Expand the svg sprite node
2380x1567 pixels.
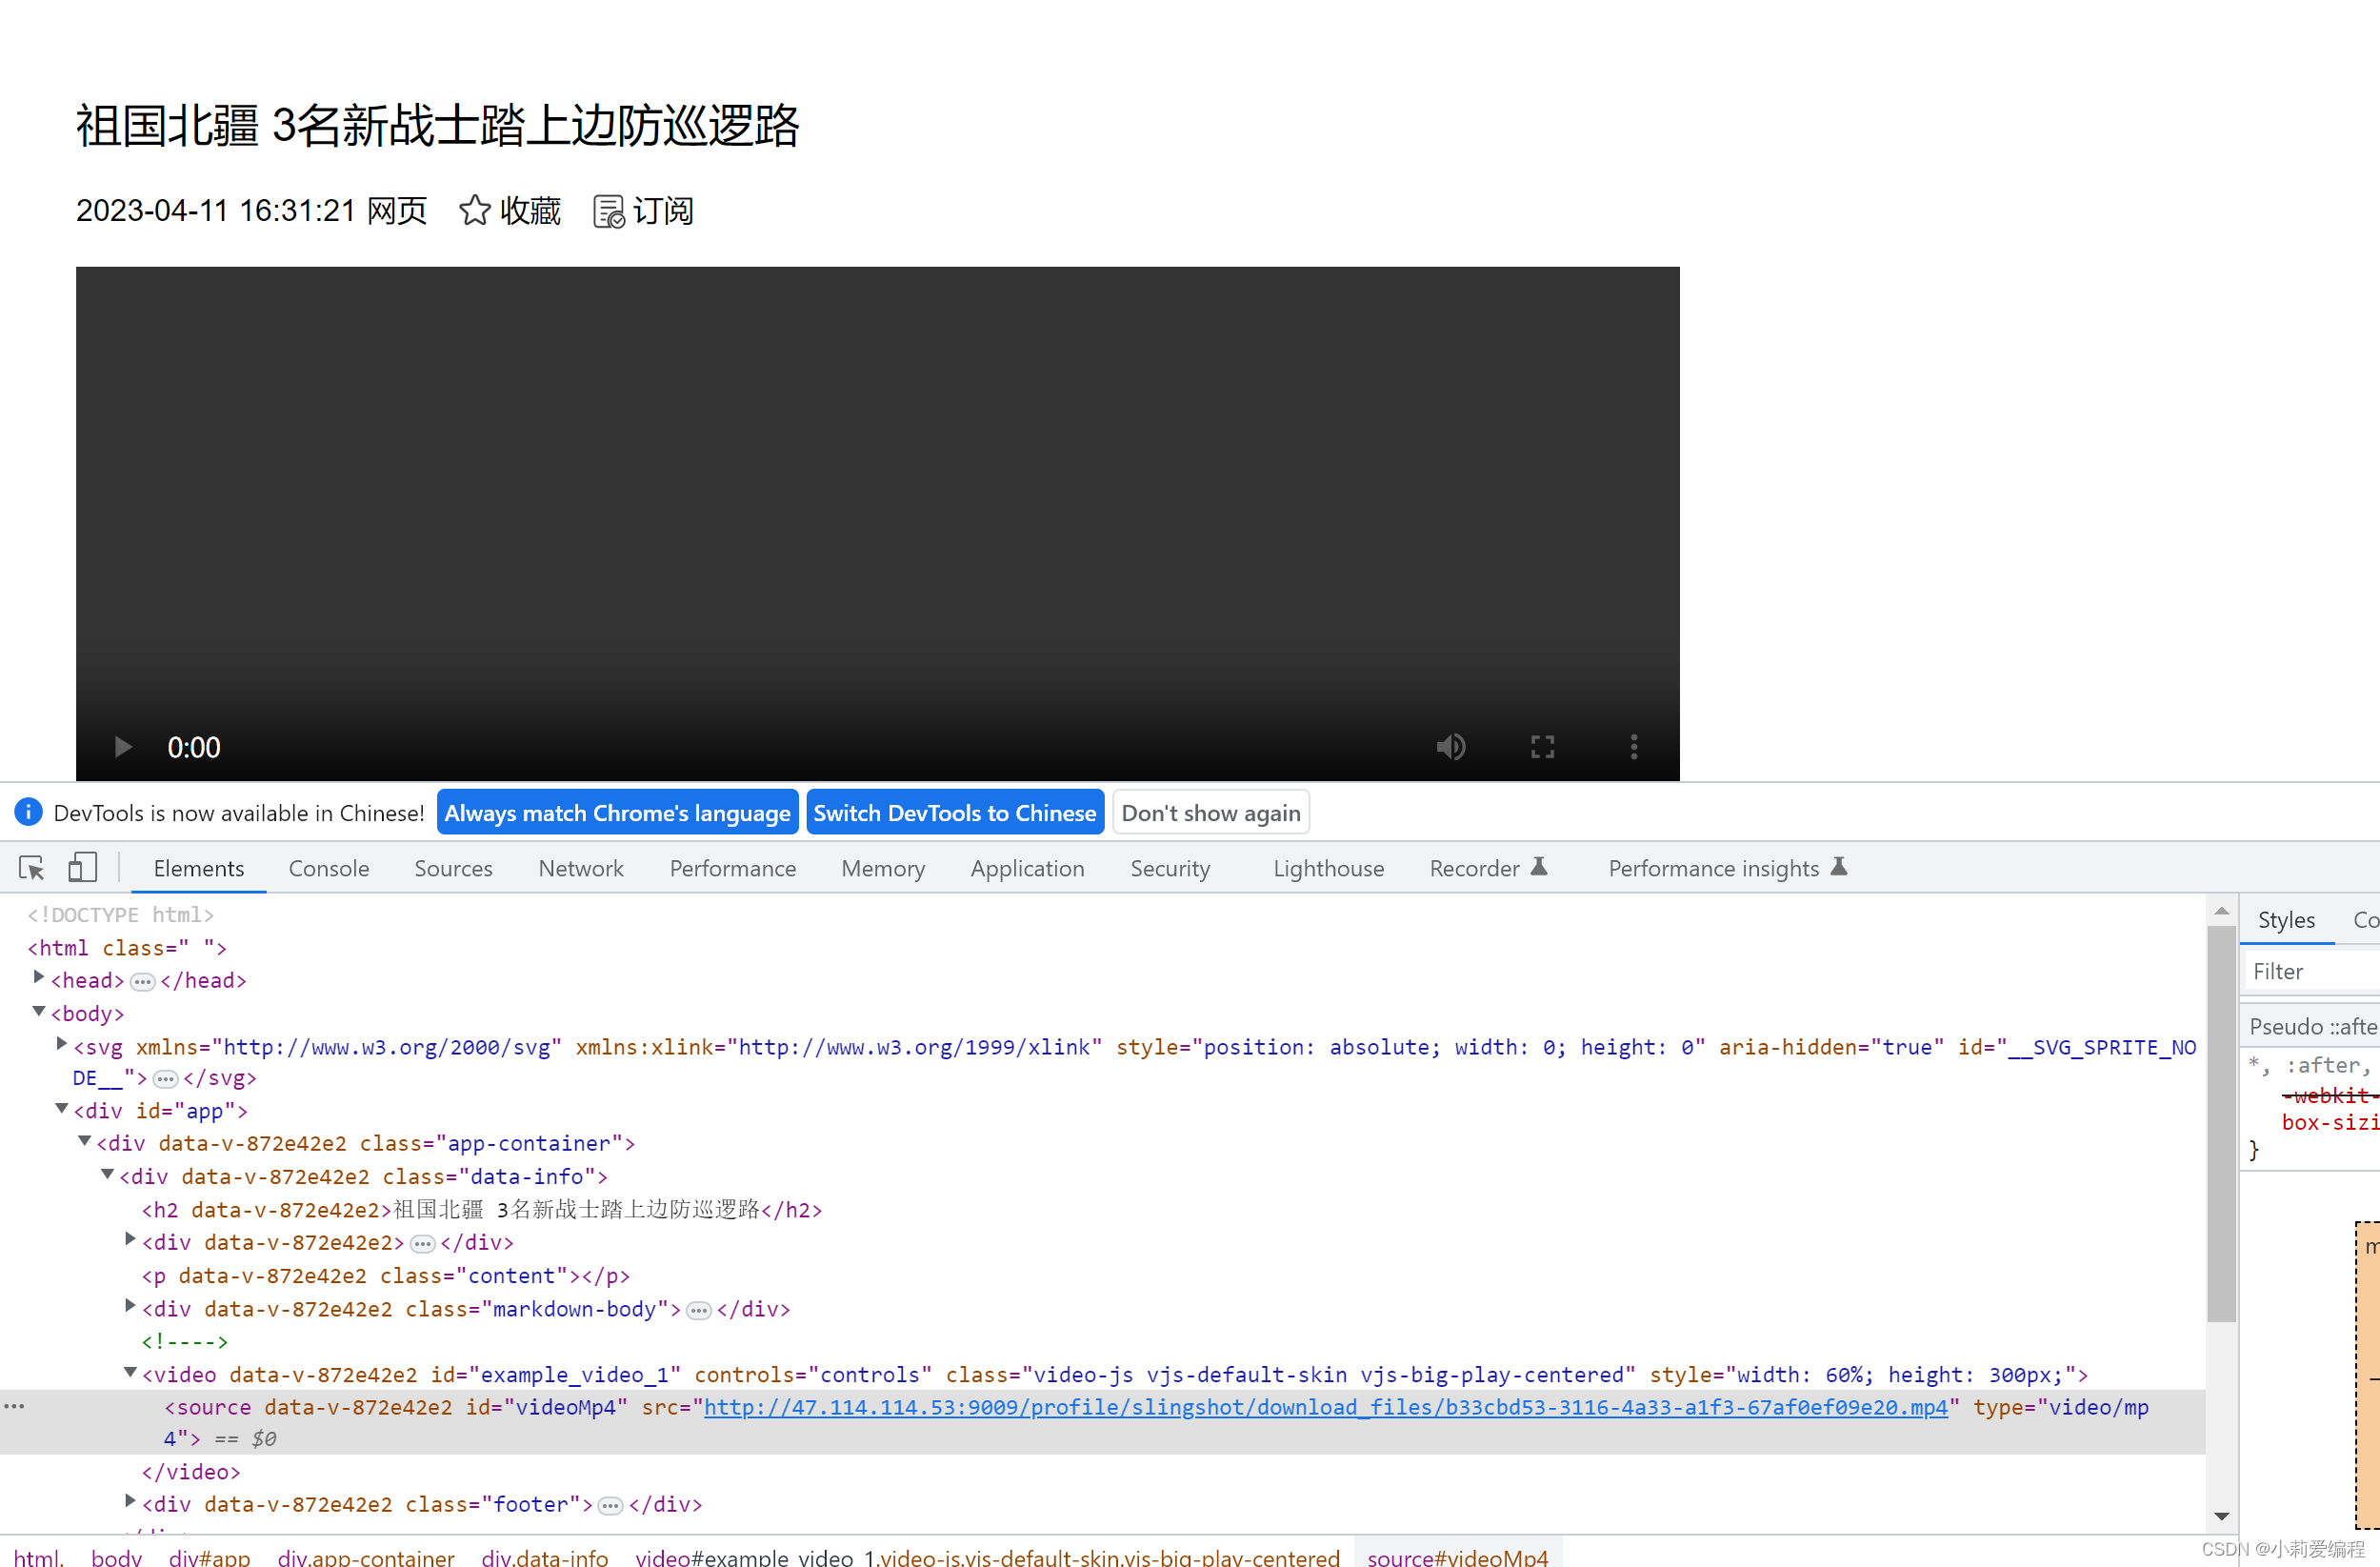pyautogui.click(x=62, y=1044)
